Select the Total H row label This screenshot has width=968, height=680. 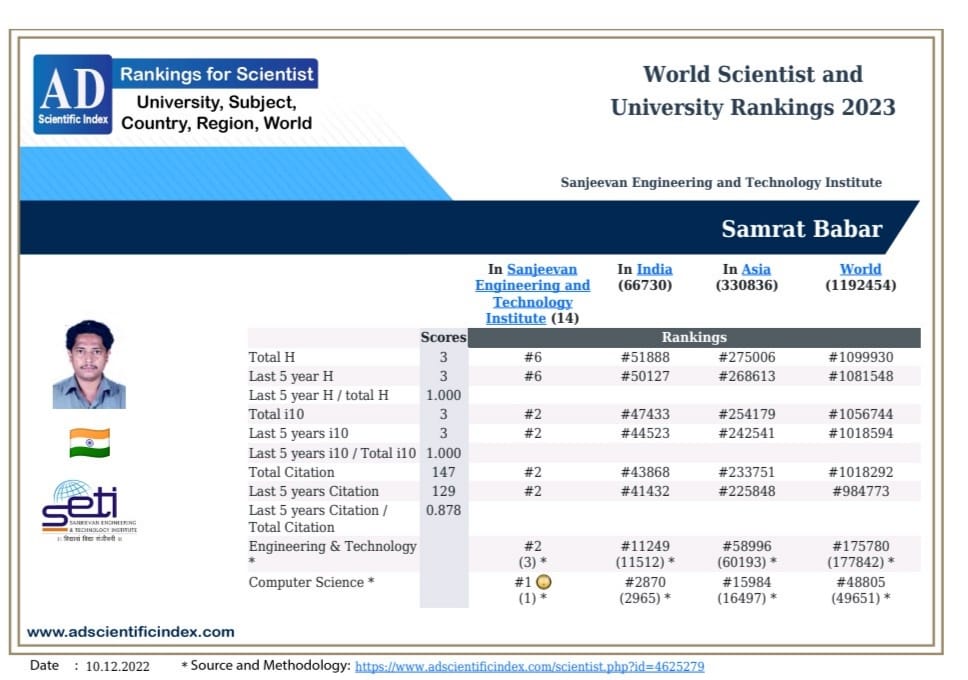[x=272, y=357]
